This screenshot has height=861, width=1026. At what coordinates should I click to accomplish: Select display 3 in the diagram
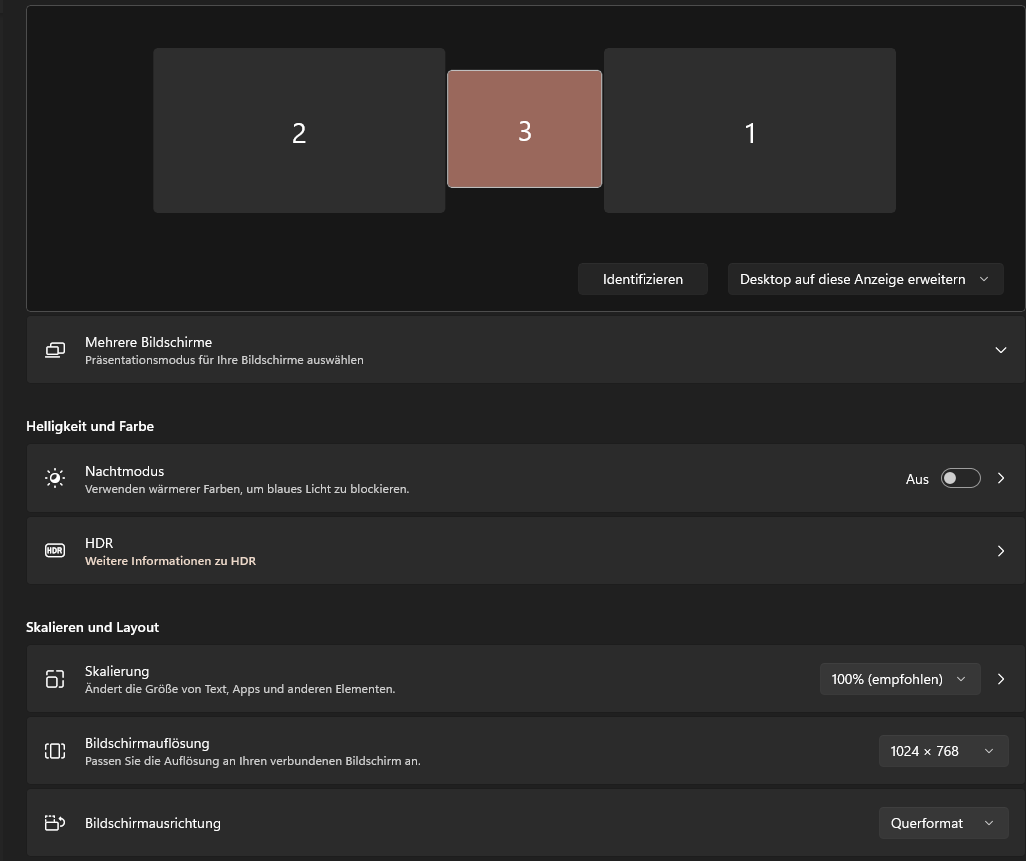[524, 129]
